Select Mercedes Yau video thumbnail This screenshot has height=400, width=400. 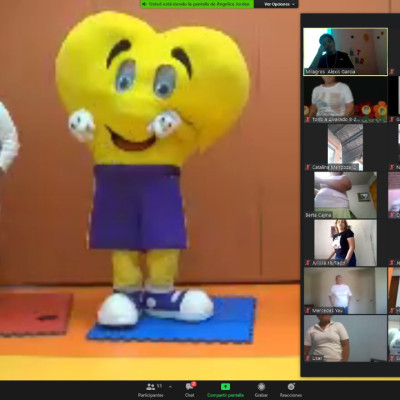pos(345,291)
